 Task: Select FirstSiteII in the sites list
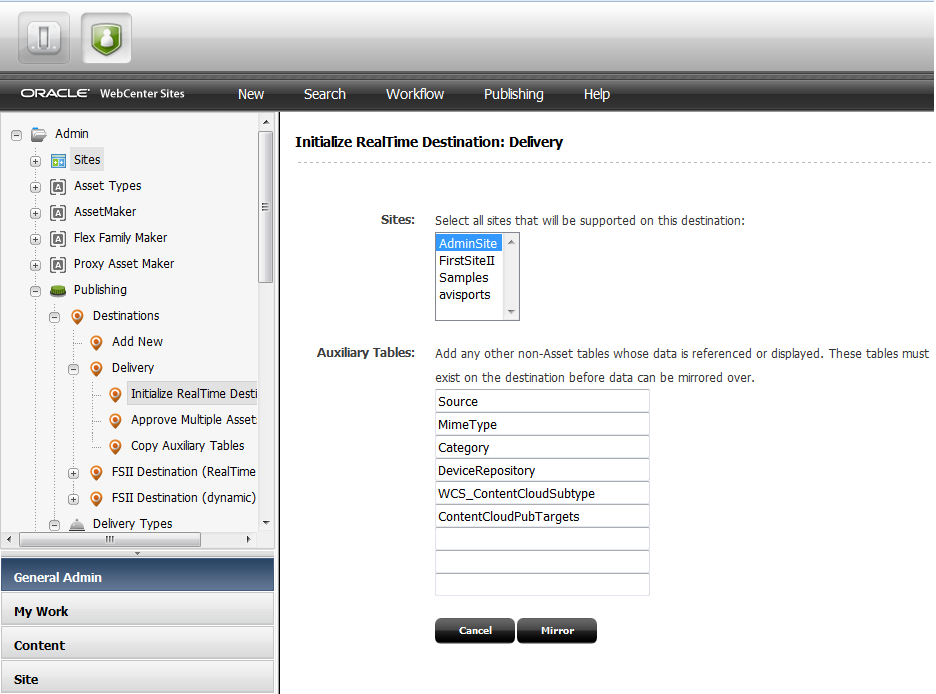(469, 261)
